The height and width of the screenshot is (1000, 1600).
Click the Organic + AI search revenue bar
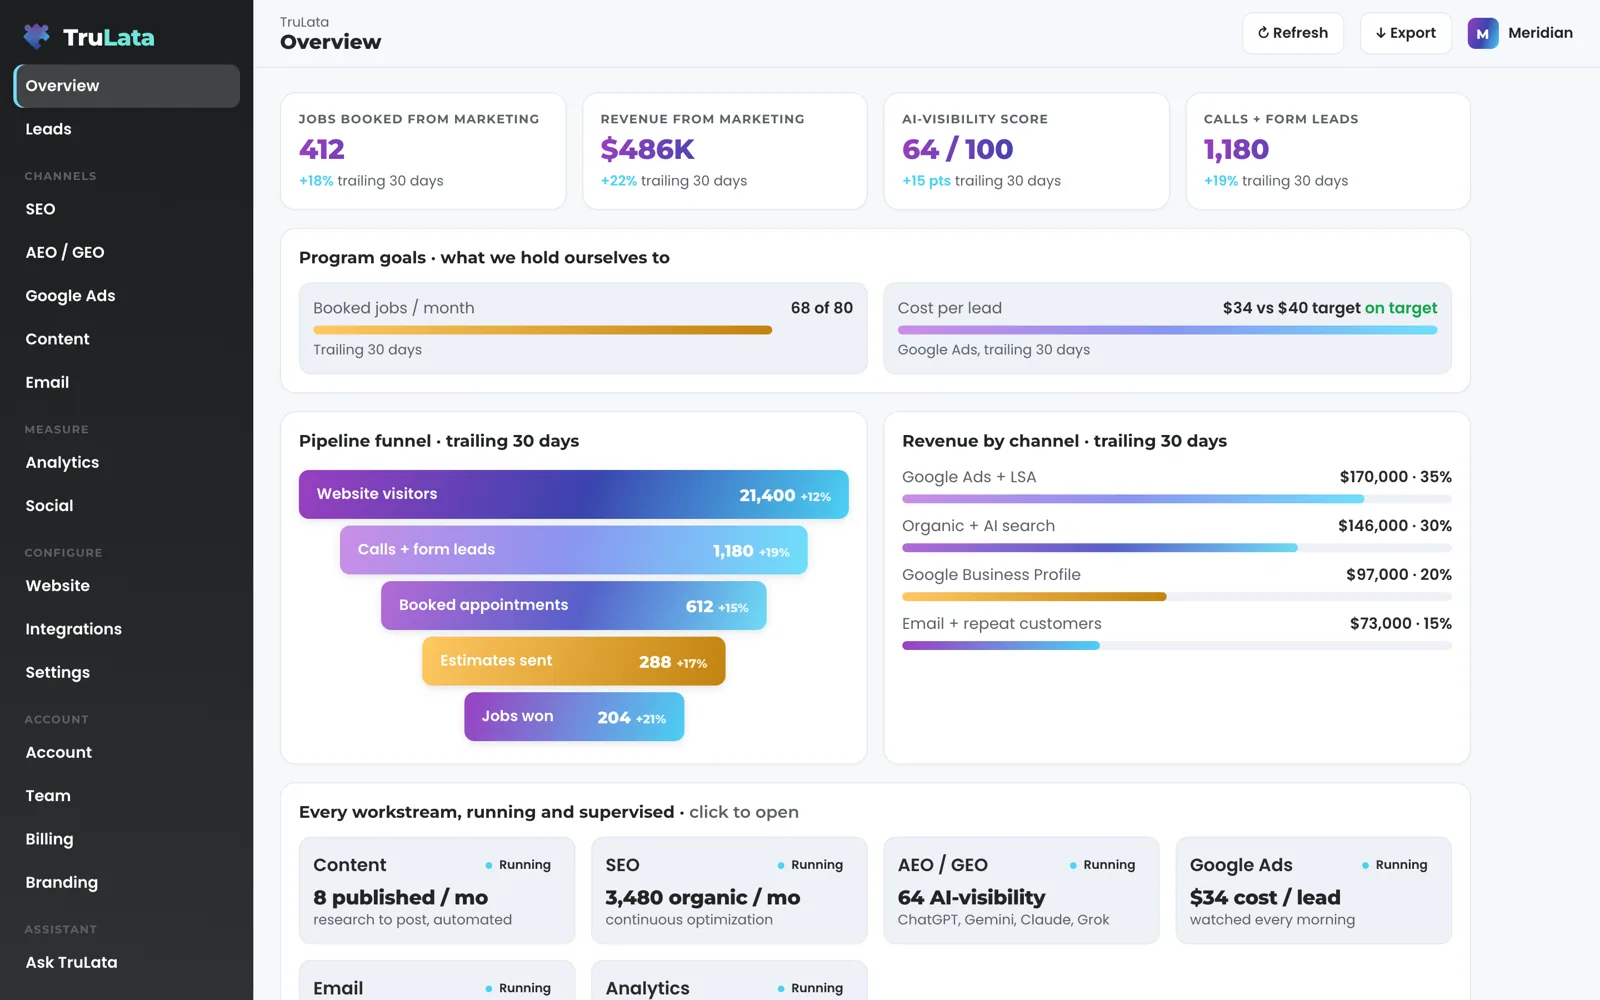click(1177, 547)
